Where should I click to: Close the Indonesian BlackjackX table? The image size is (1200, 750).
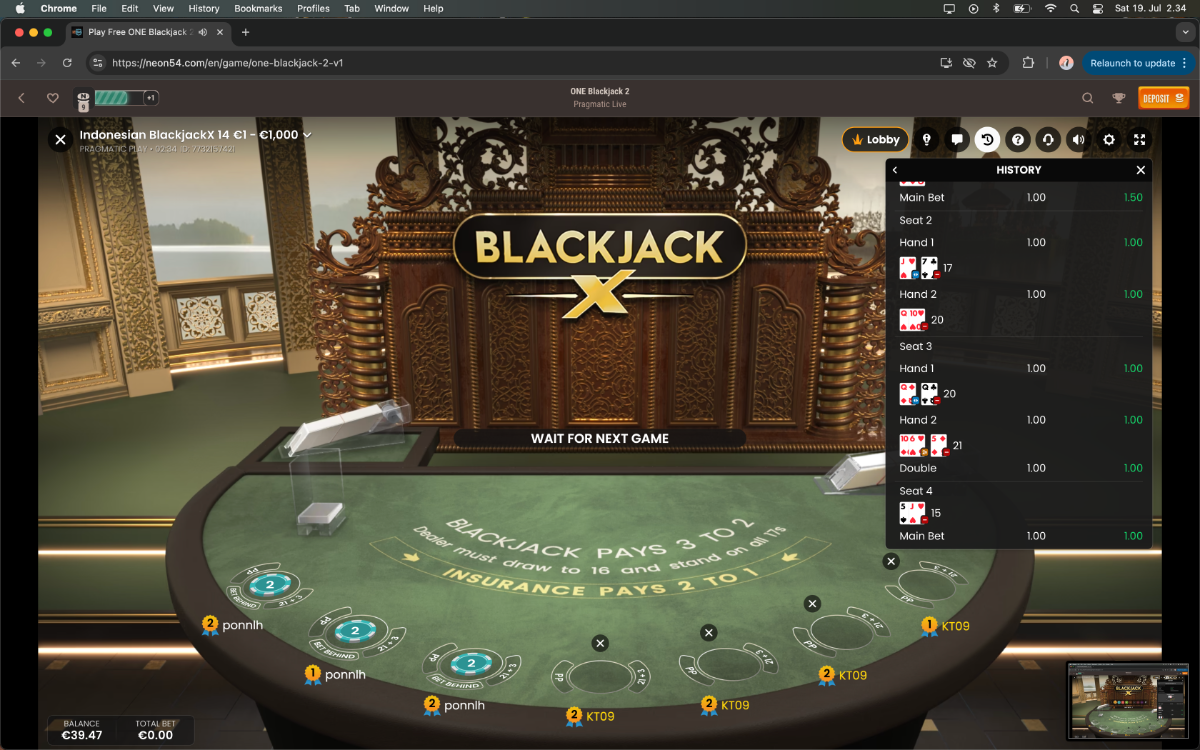click(x=60, y=140)
